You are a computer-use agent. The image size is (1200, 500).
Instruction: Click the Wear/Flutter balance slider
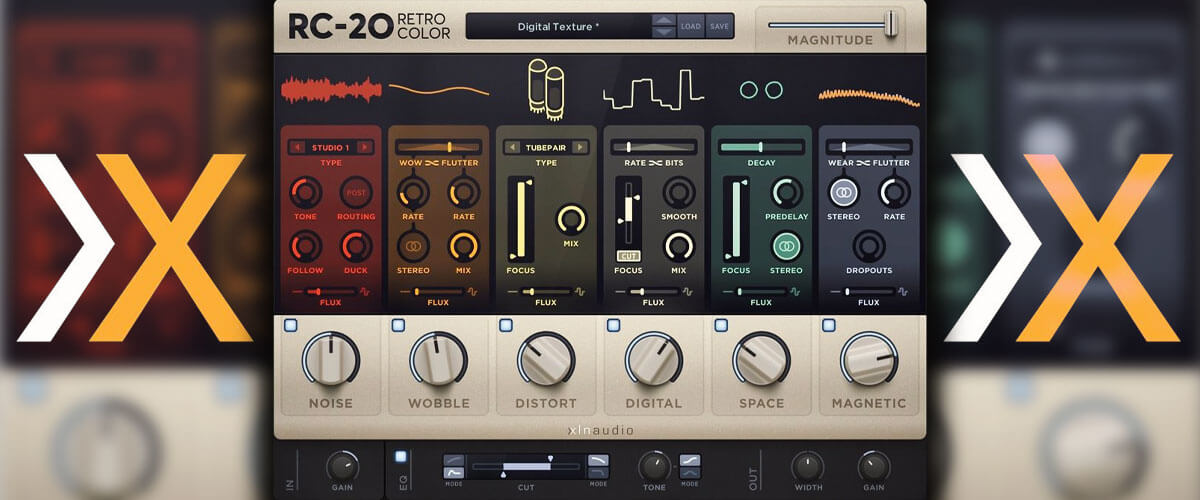tap(869, 146)
